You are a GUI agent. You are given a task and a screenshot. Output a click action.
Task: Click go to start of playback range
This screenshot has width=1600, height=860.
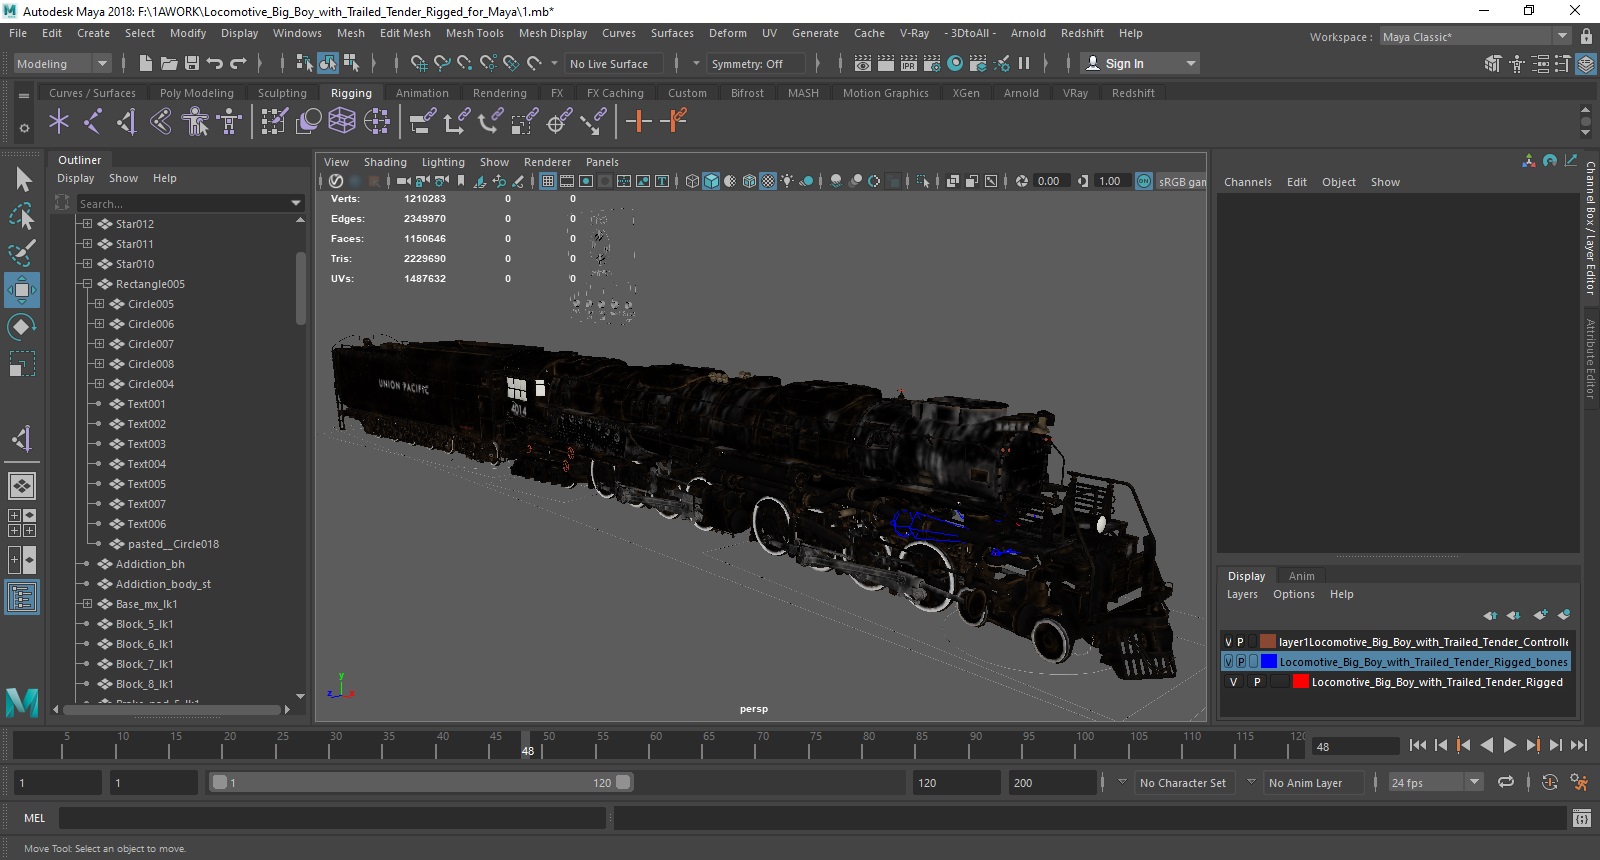[1418, 745]
